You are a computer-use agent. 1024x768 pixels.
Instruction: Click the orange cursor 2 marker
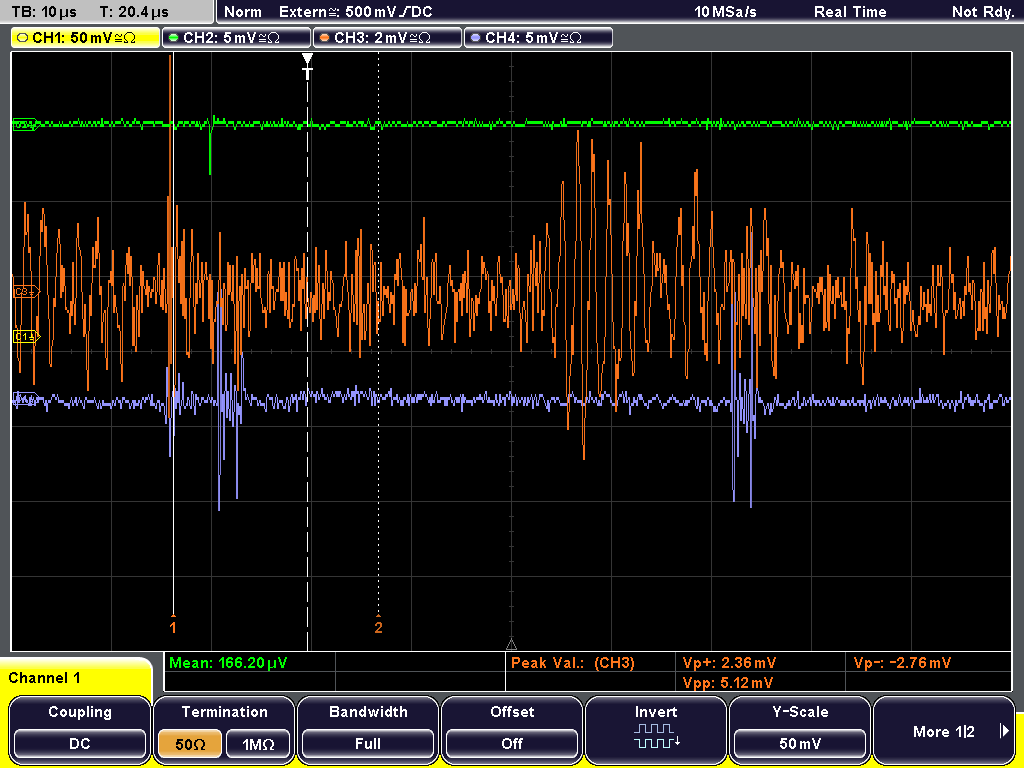point(378,625)
